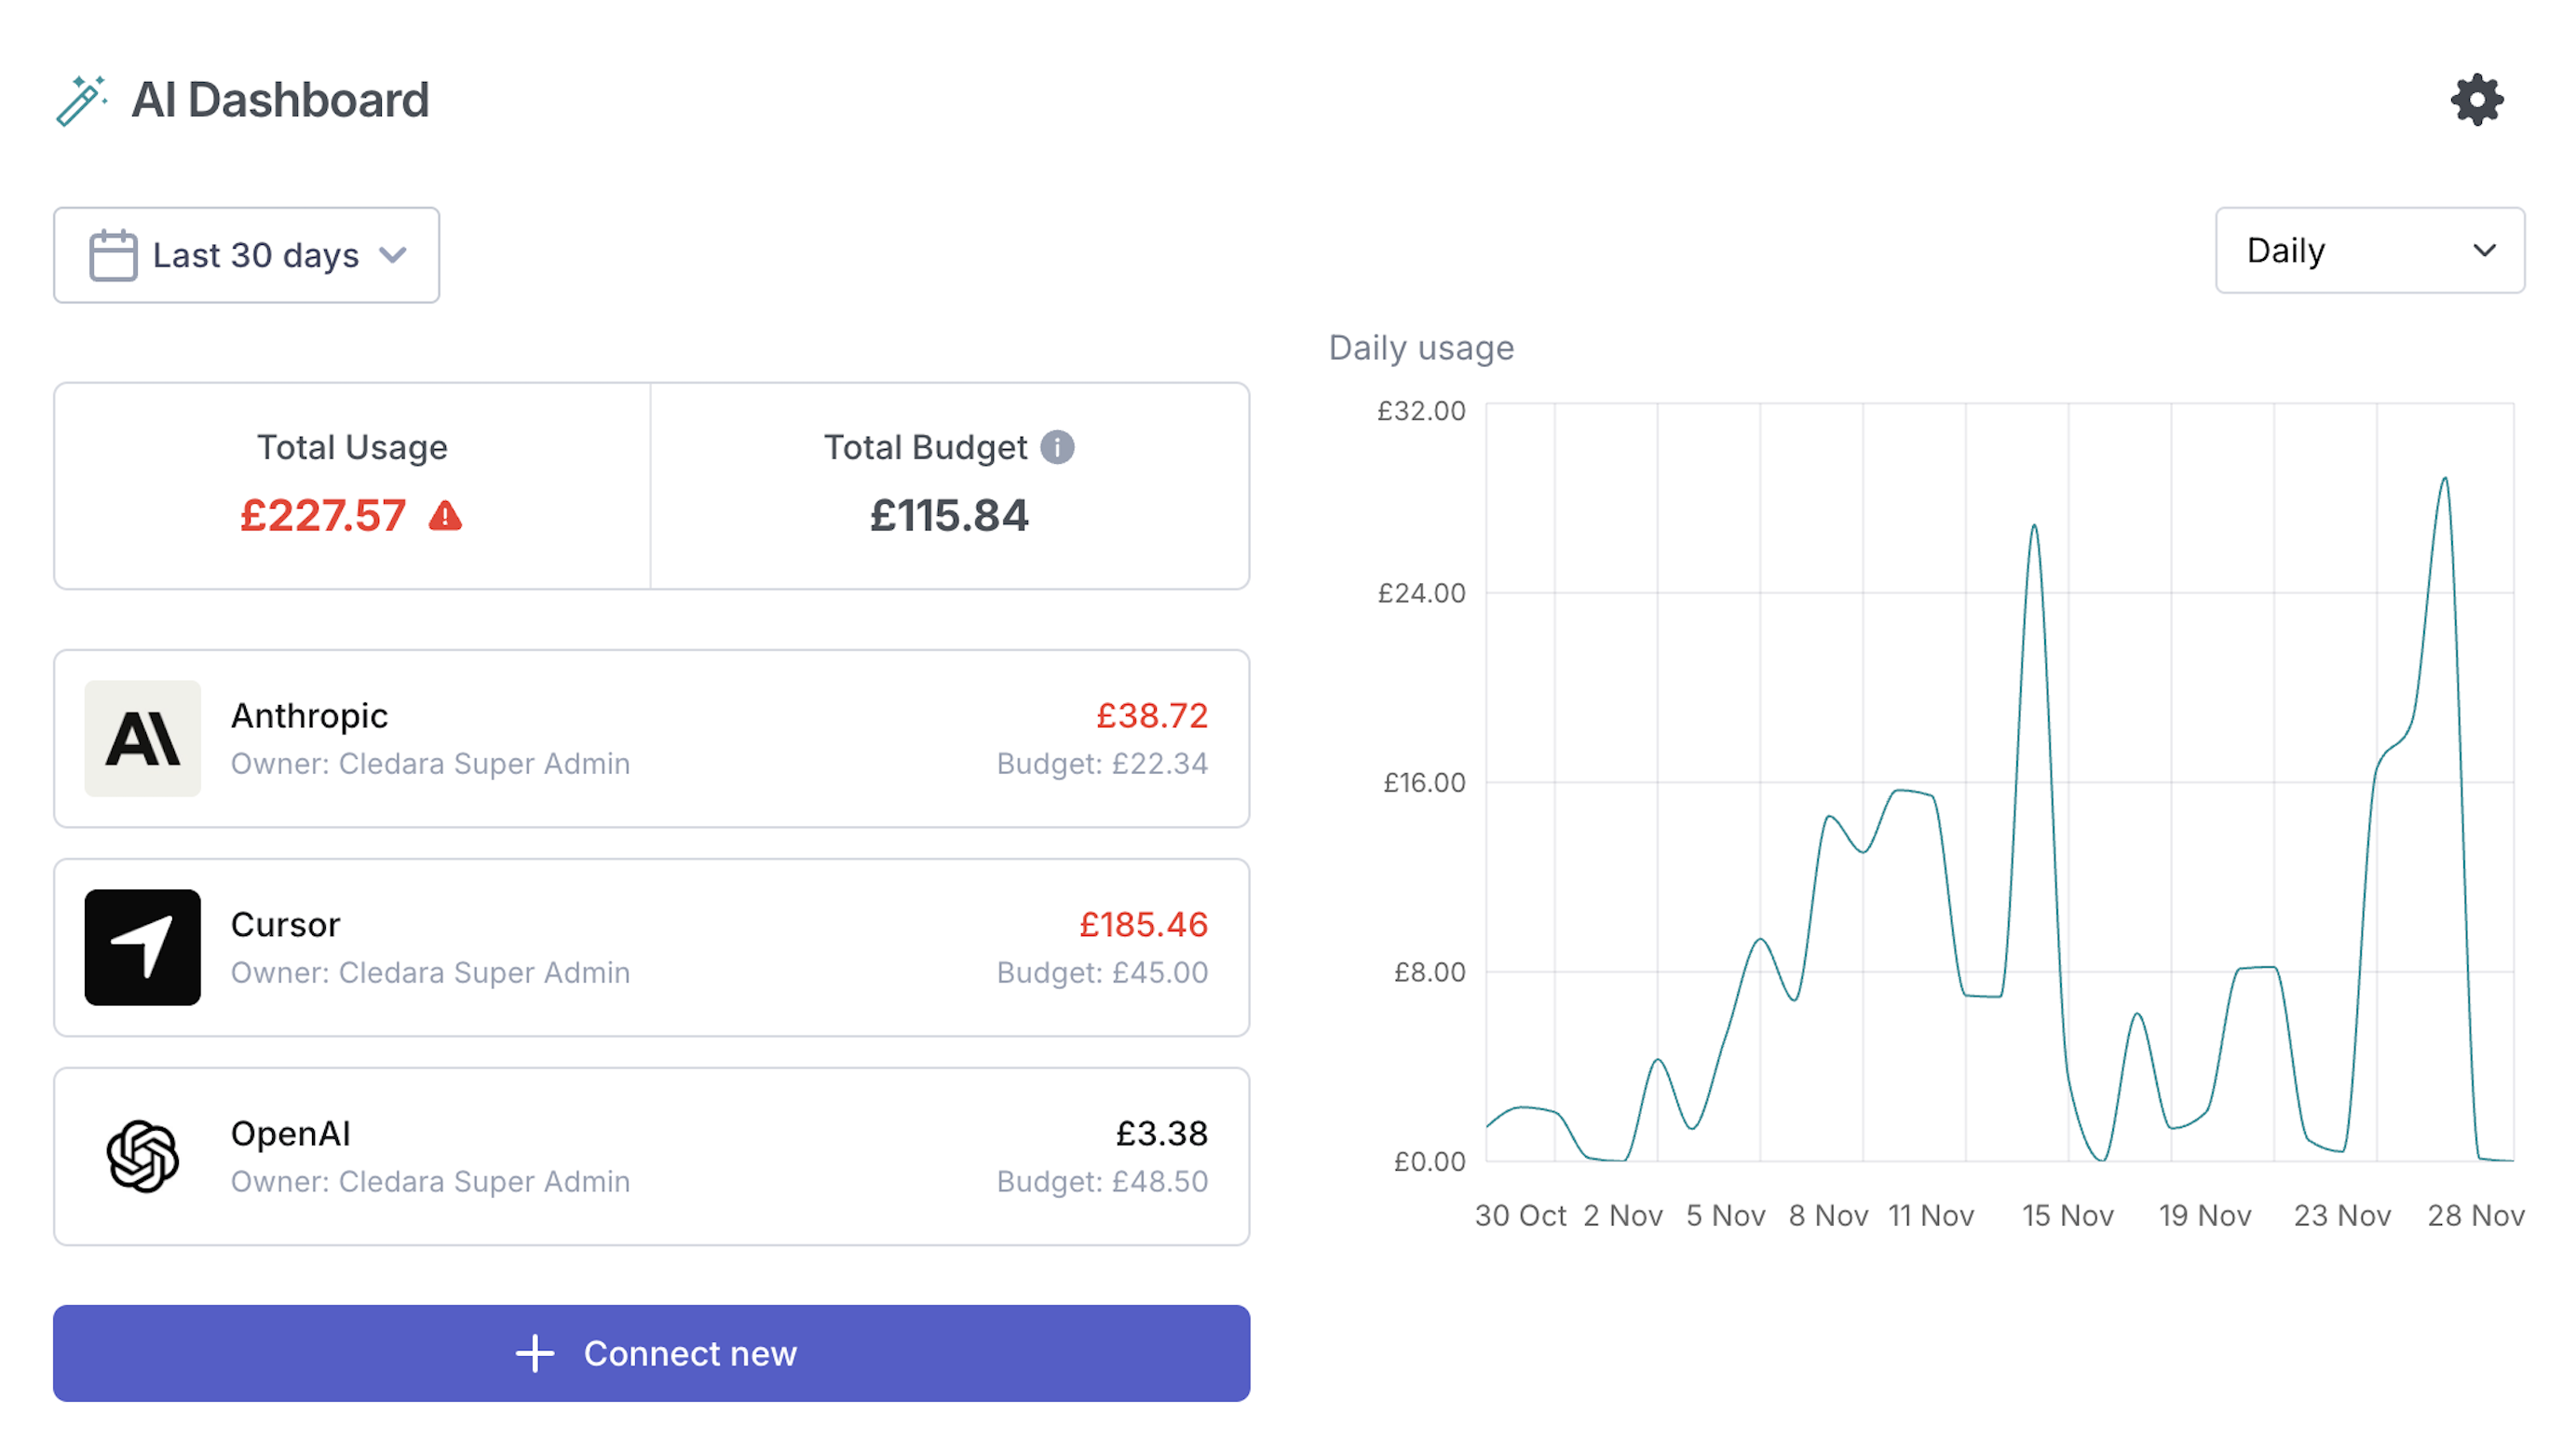This screenshot has width=2576, height=1453.
Task: Open the OpenAI provider card
Action: (651, 1156)
